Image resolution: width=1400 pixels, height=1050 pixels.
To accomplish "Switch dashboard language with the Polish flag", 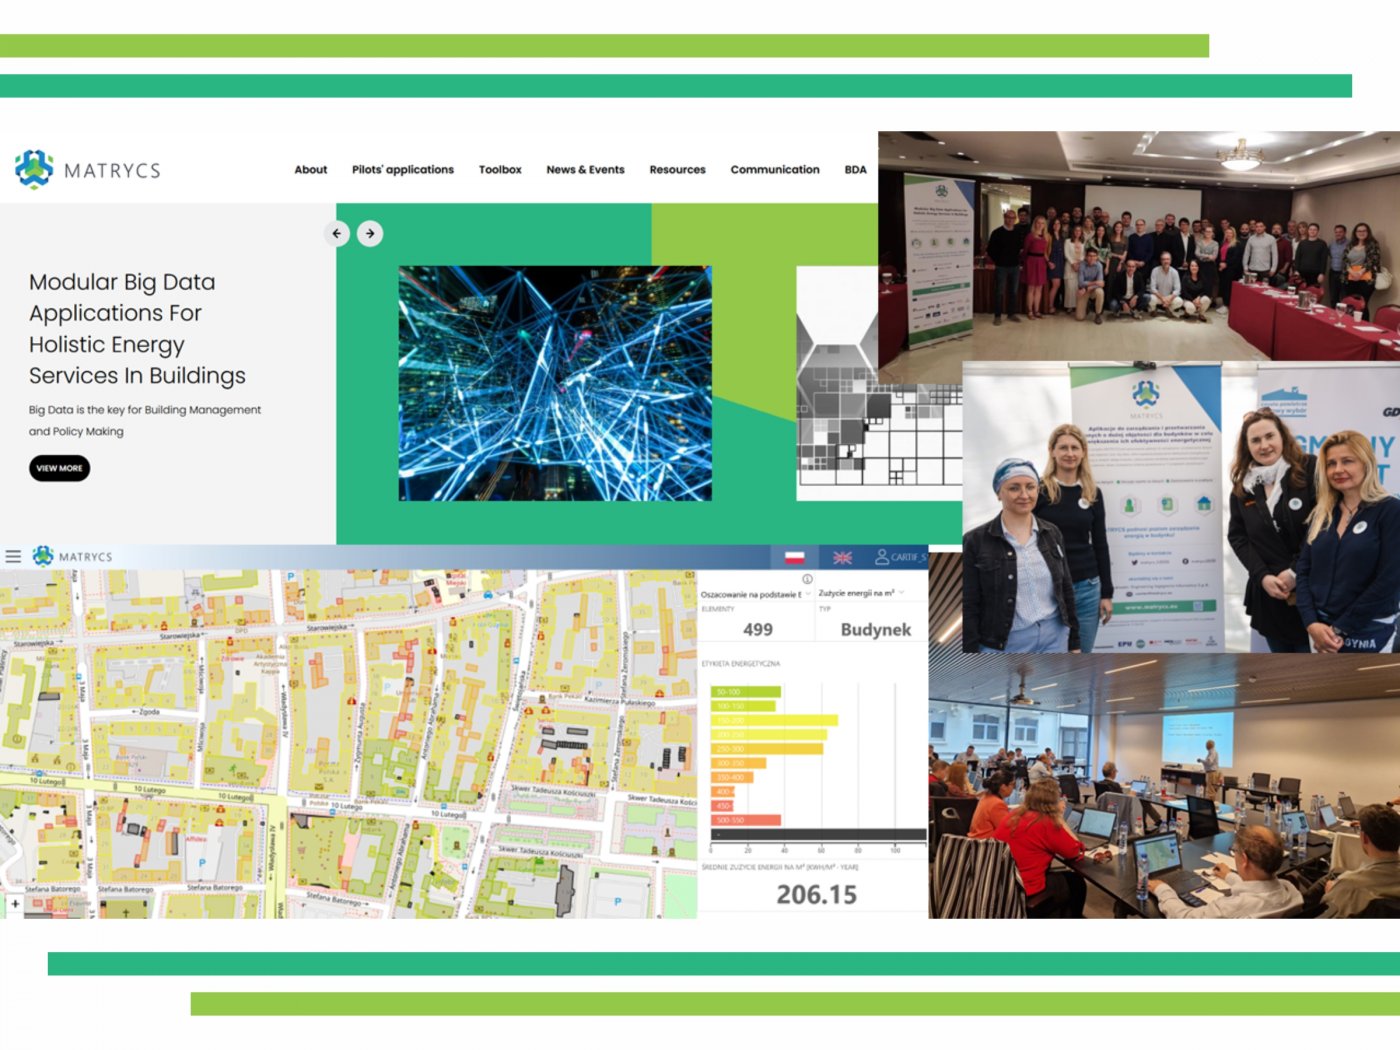I will (795, 557).
